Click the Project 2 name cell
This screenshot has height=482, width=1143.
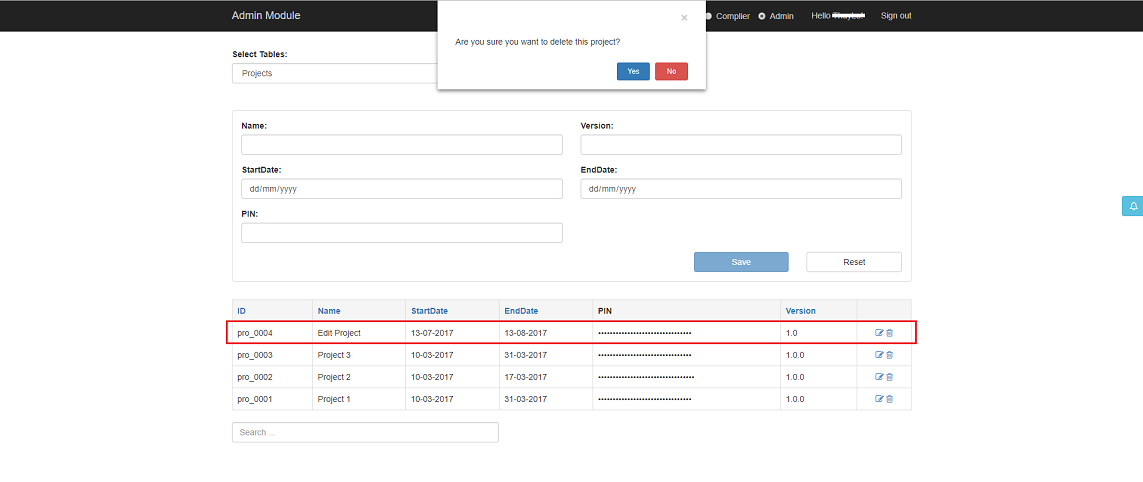[x=359, y=377]
